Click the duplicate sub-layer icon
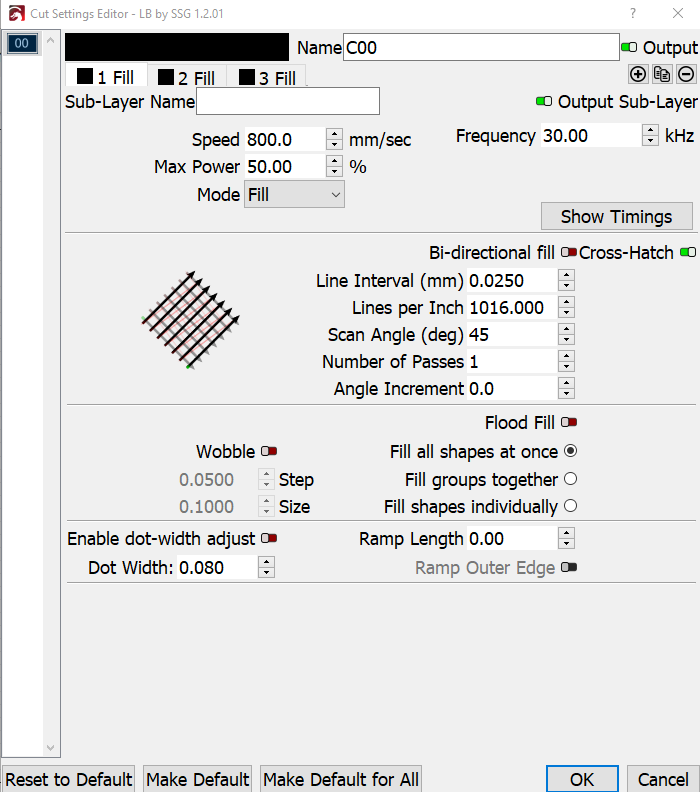The height and width of the screenshot is (792, 700). click(x=661, y=74)
